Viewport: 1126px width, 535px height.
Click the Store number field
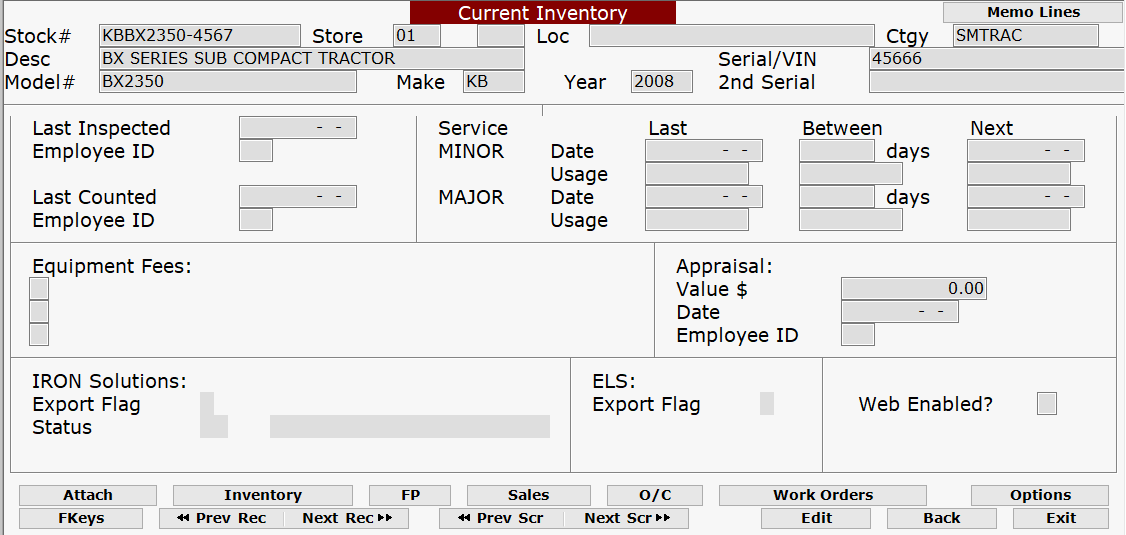[x=417, y=36]
